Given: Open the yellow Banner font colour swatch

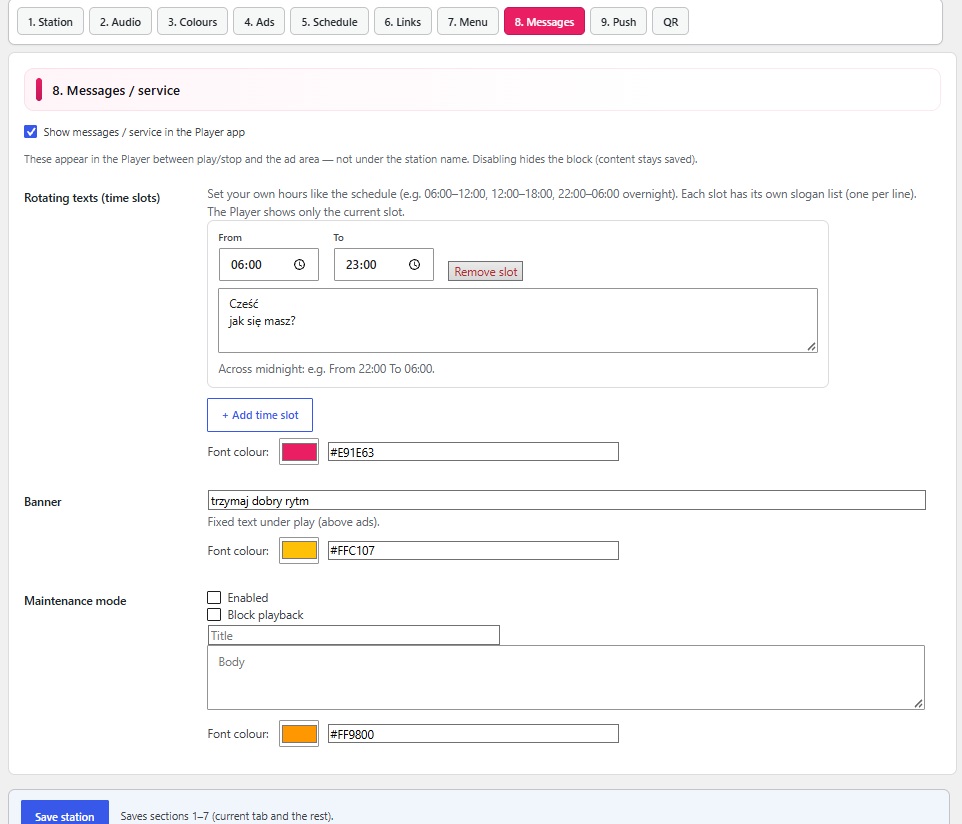Looking at the screenshot, I should 299,550.
